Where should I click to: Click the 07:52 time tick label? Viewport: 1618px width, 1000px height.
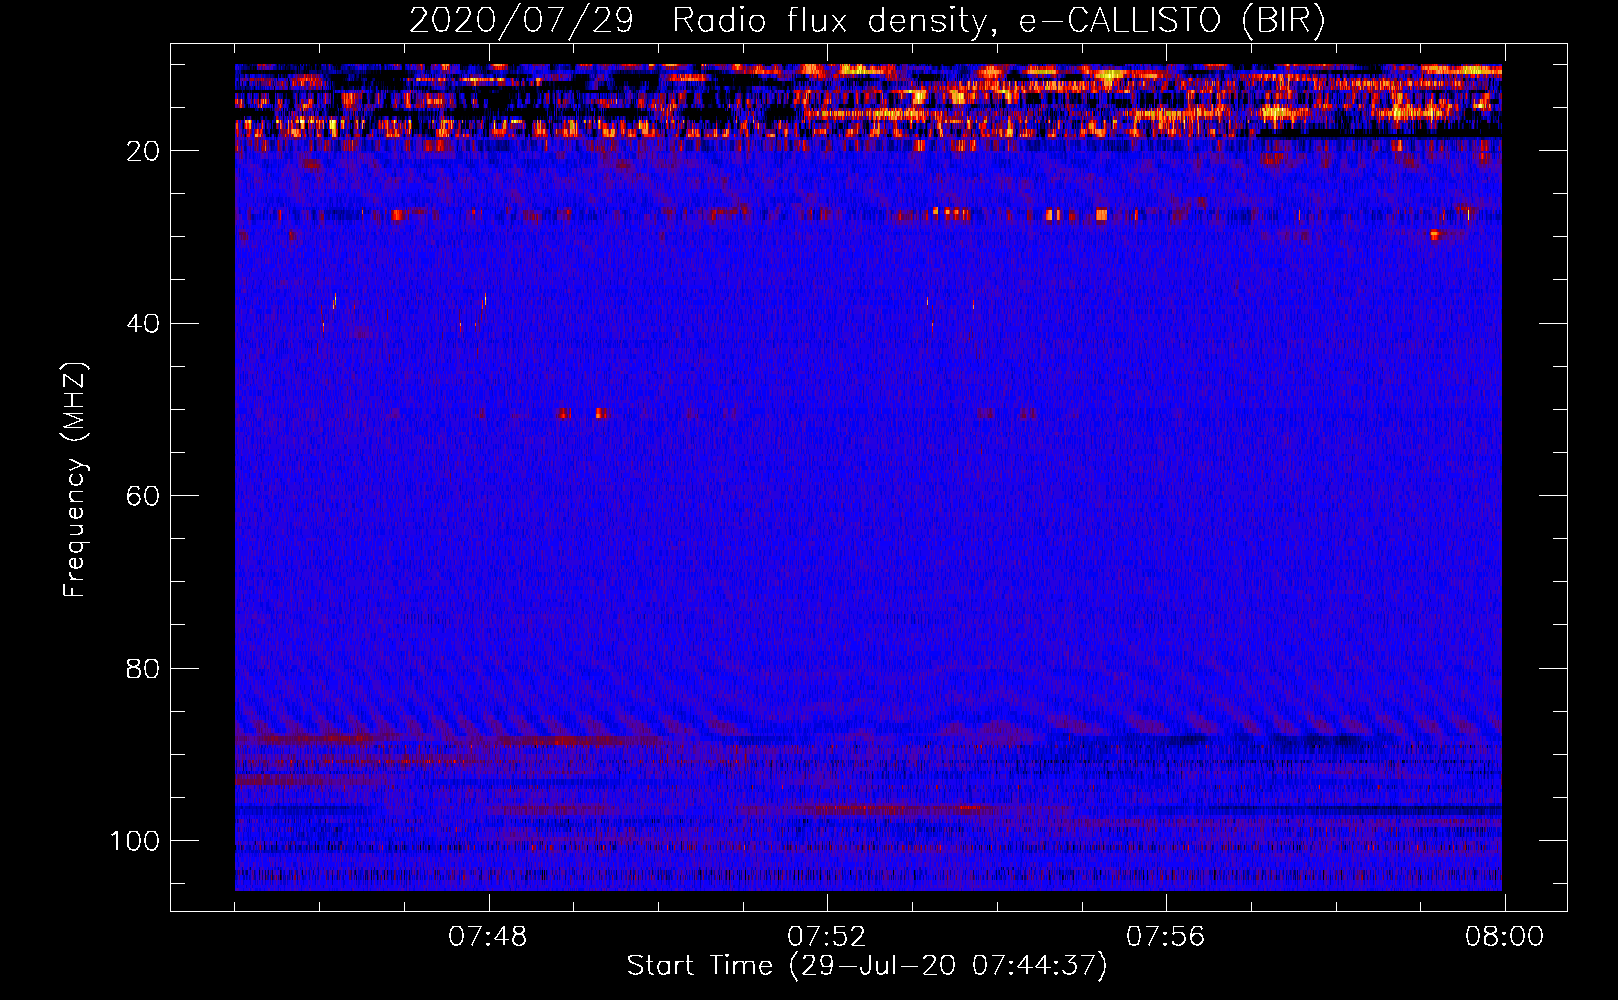point(826,937)
